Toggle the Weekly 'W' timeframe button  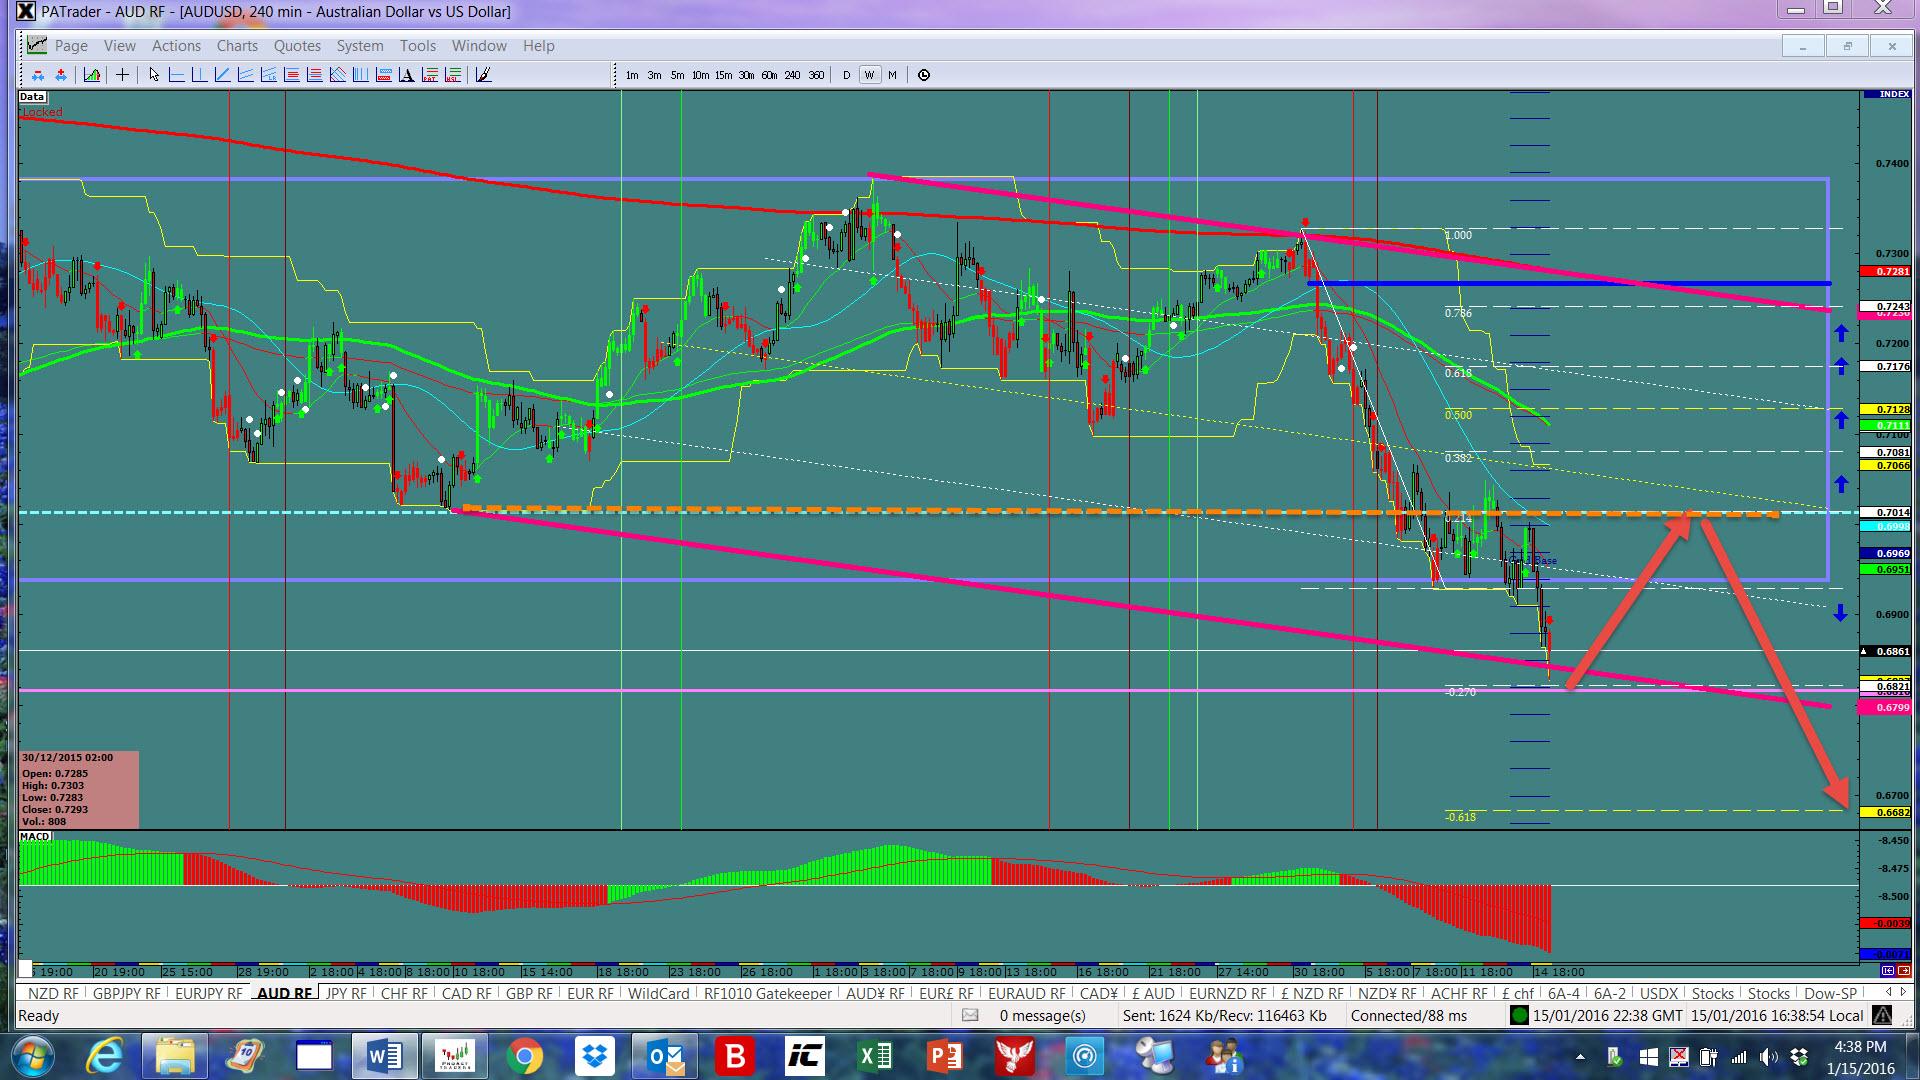point(869,75)
